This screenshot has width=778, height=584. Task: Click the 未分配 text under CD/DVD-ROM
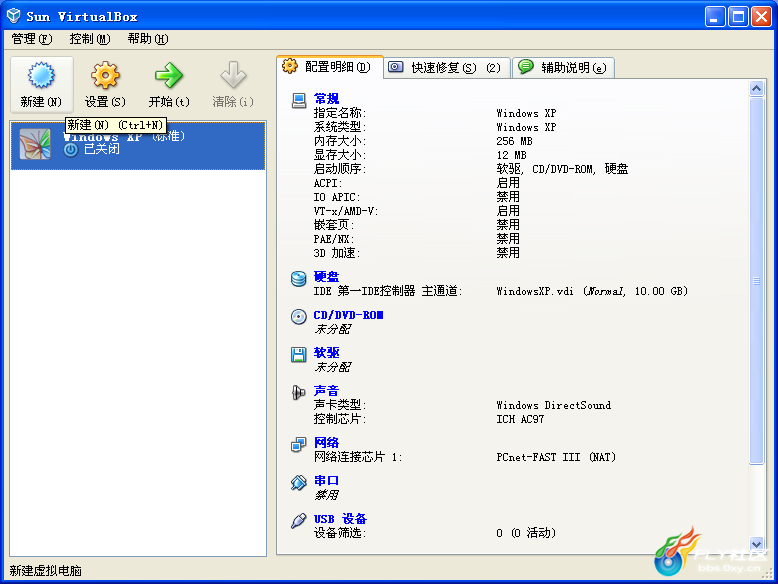[x=332, y=329]
